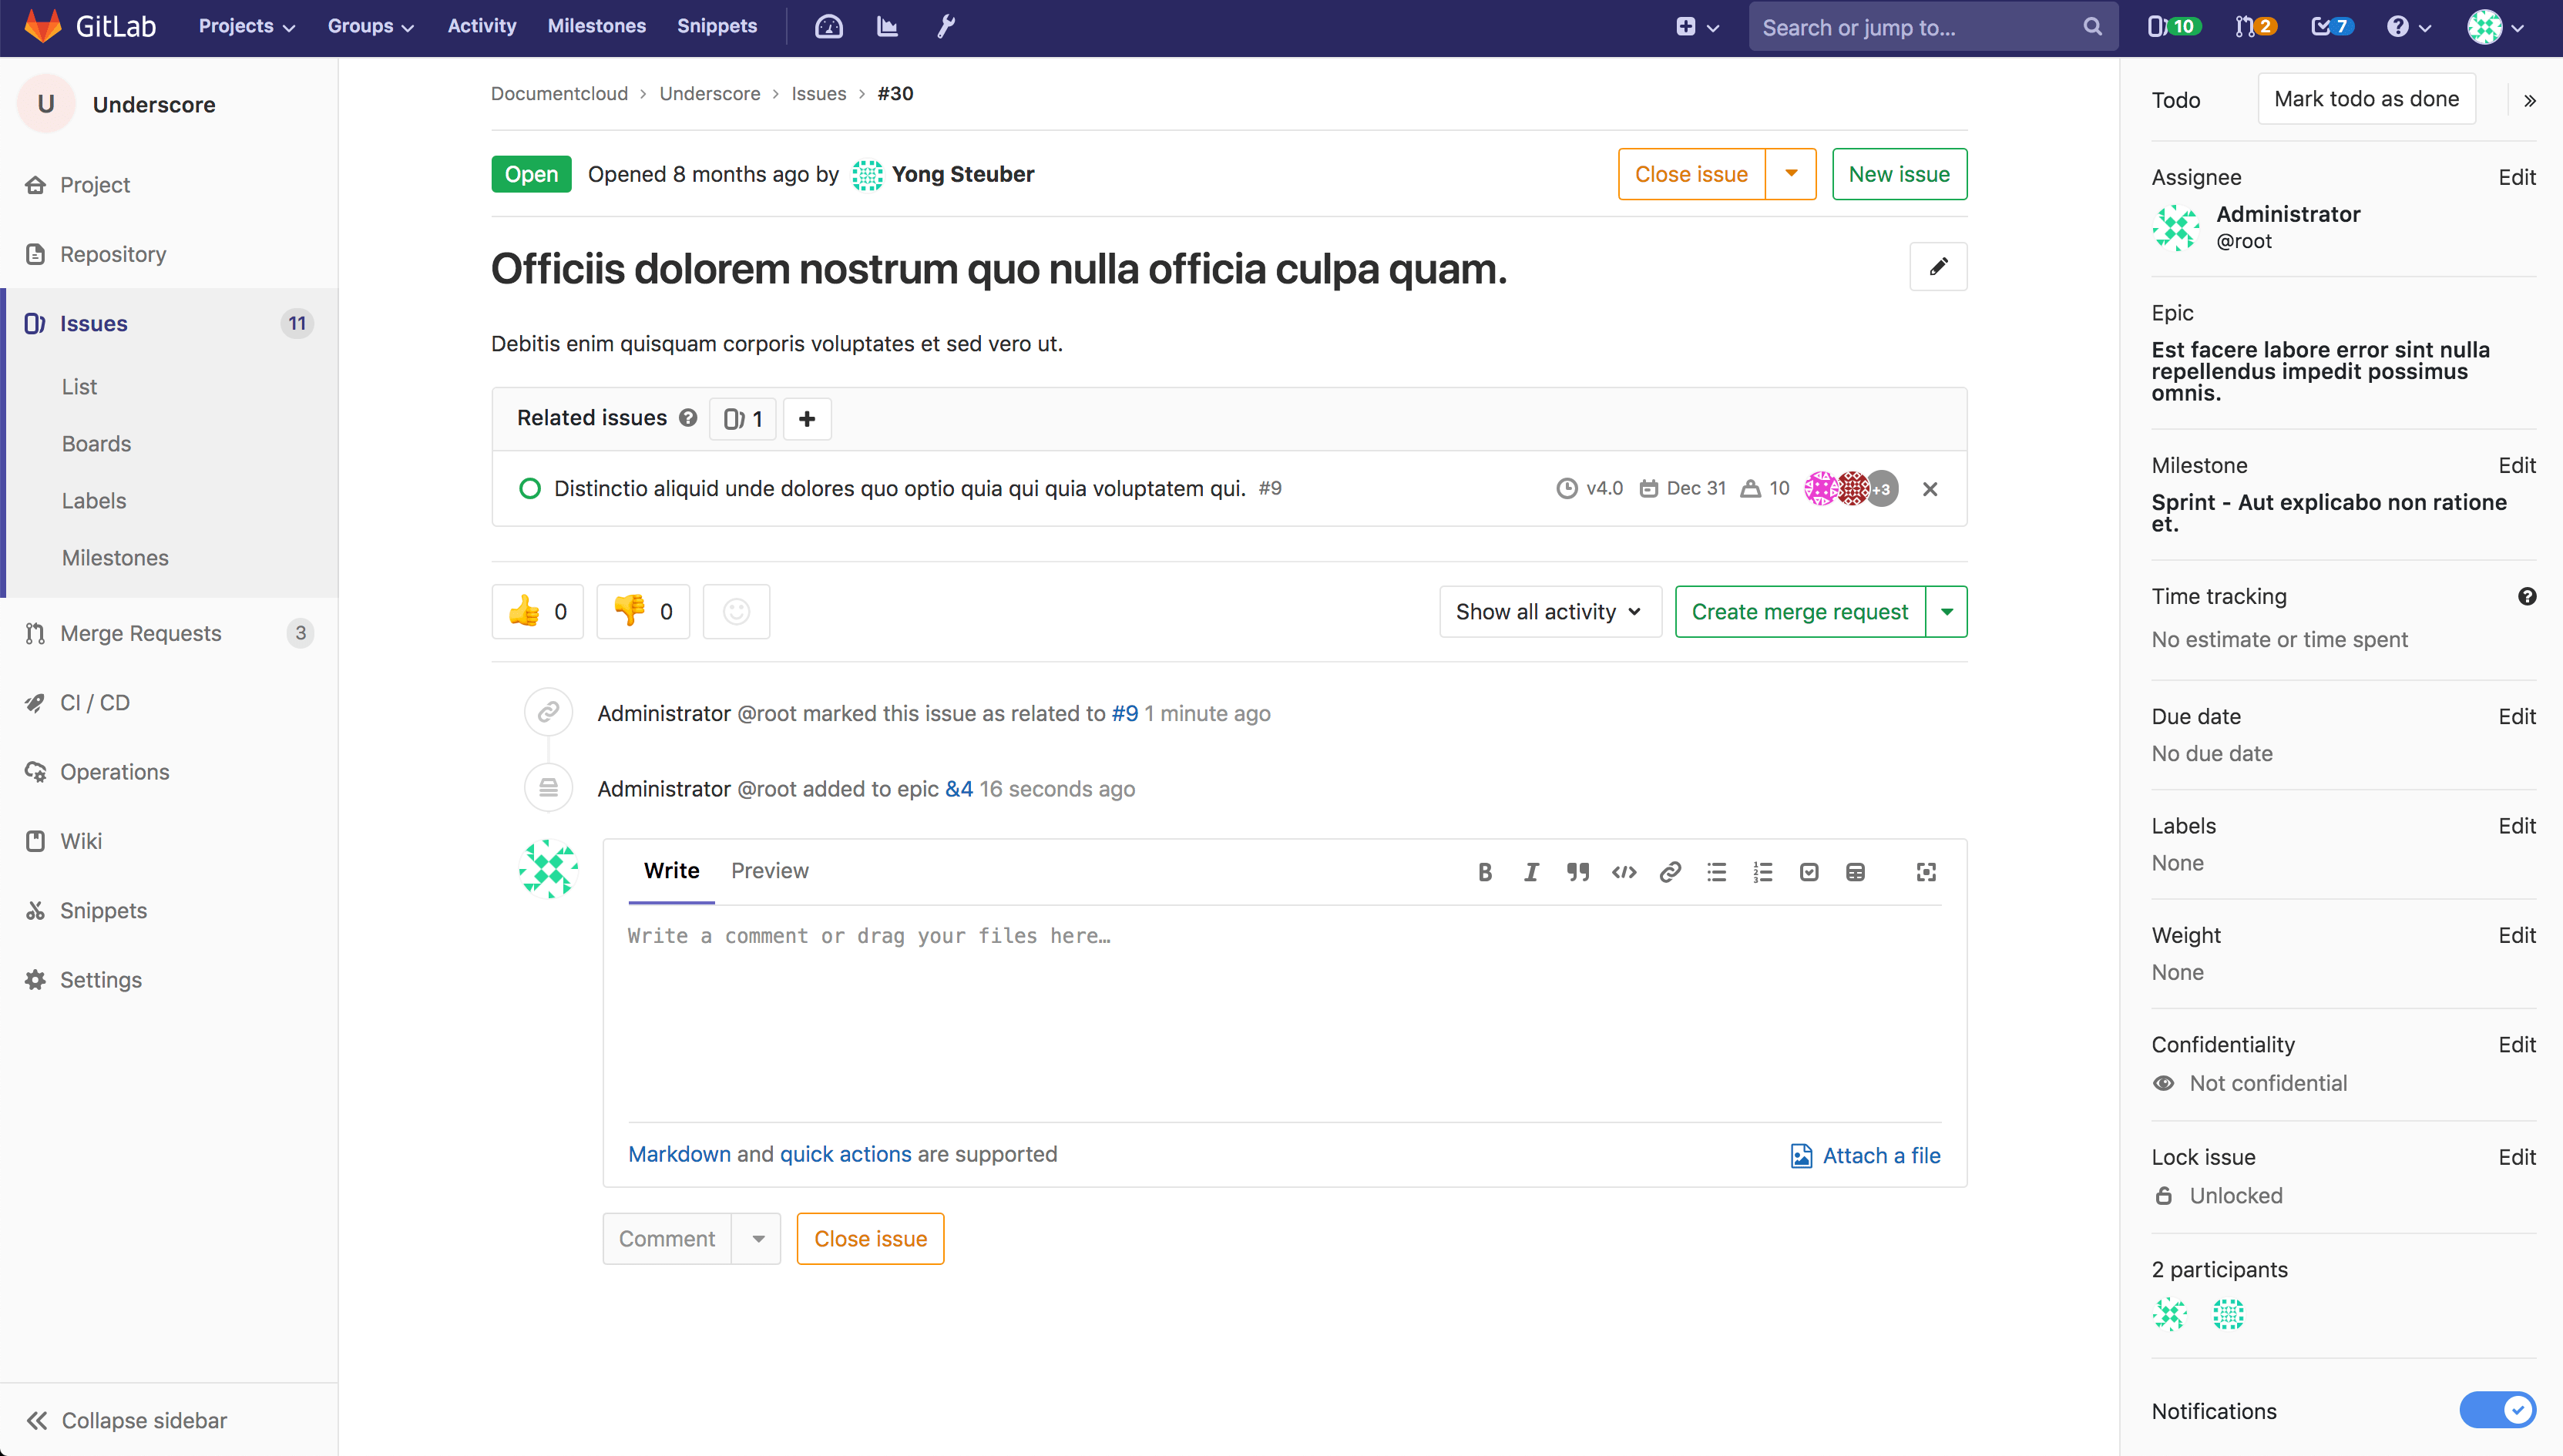
Task: Give a thumbs down reaction
Action: (x=643, y=611)
